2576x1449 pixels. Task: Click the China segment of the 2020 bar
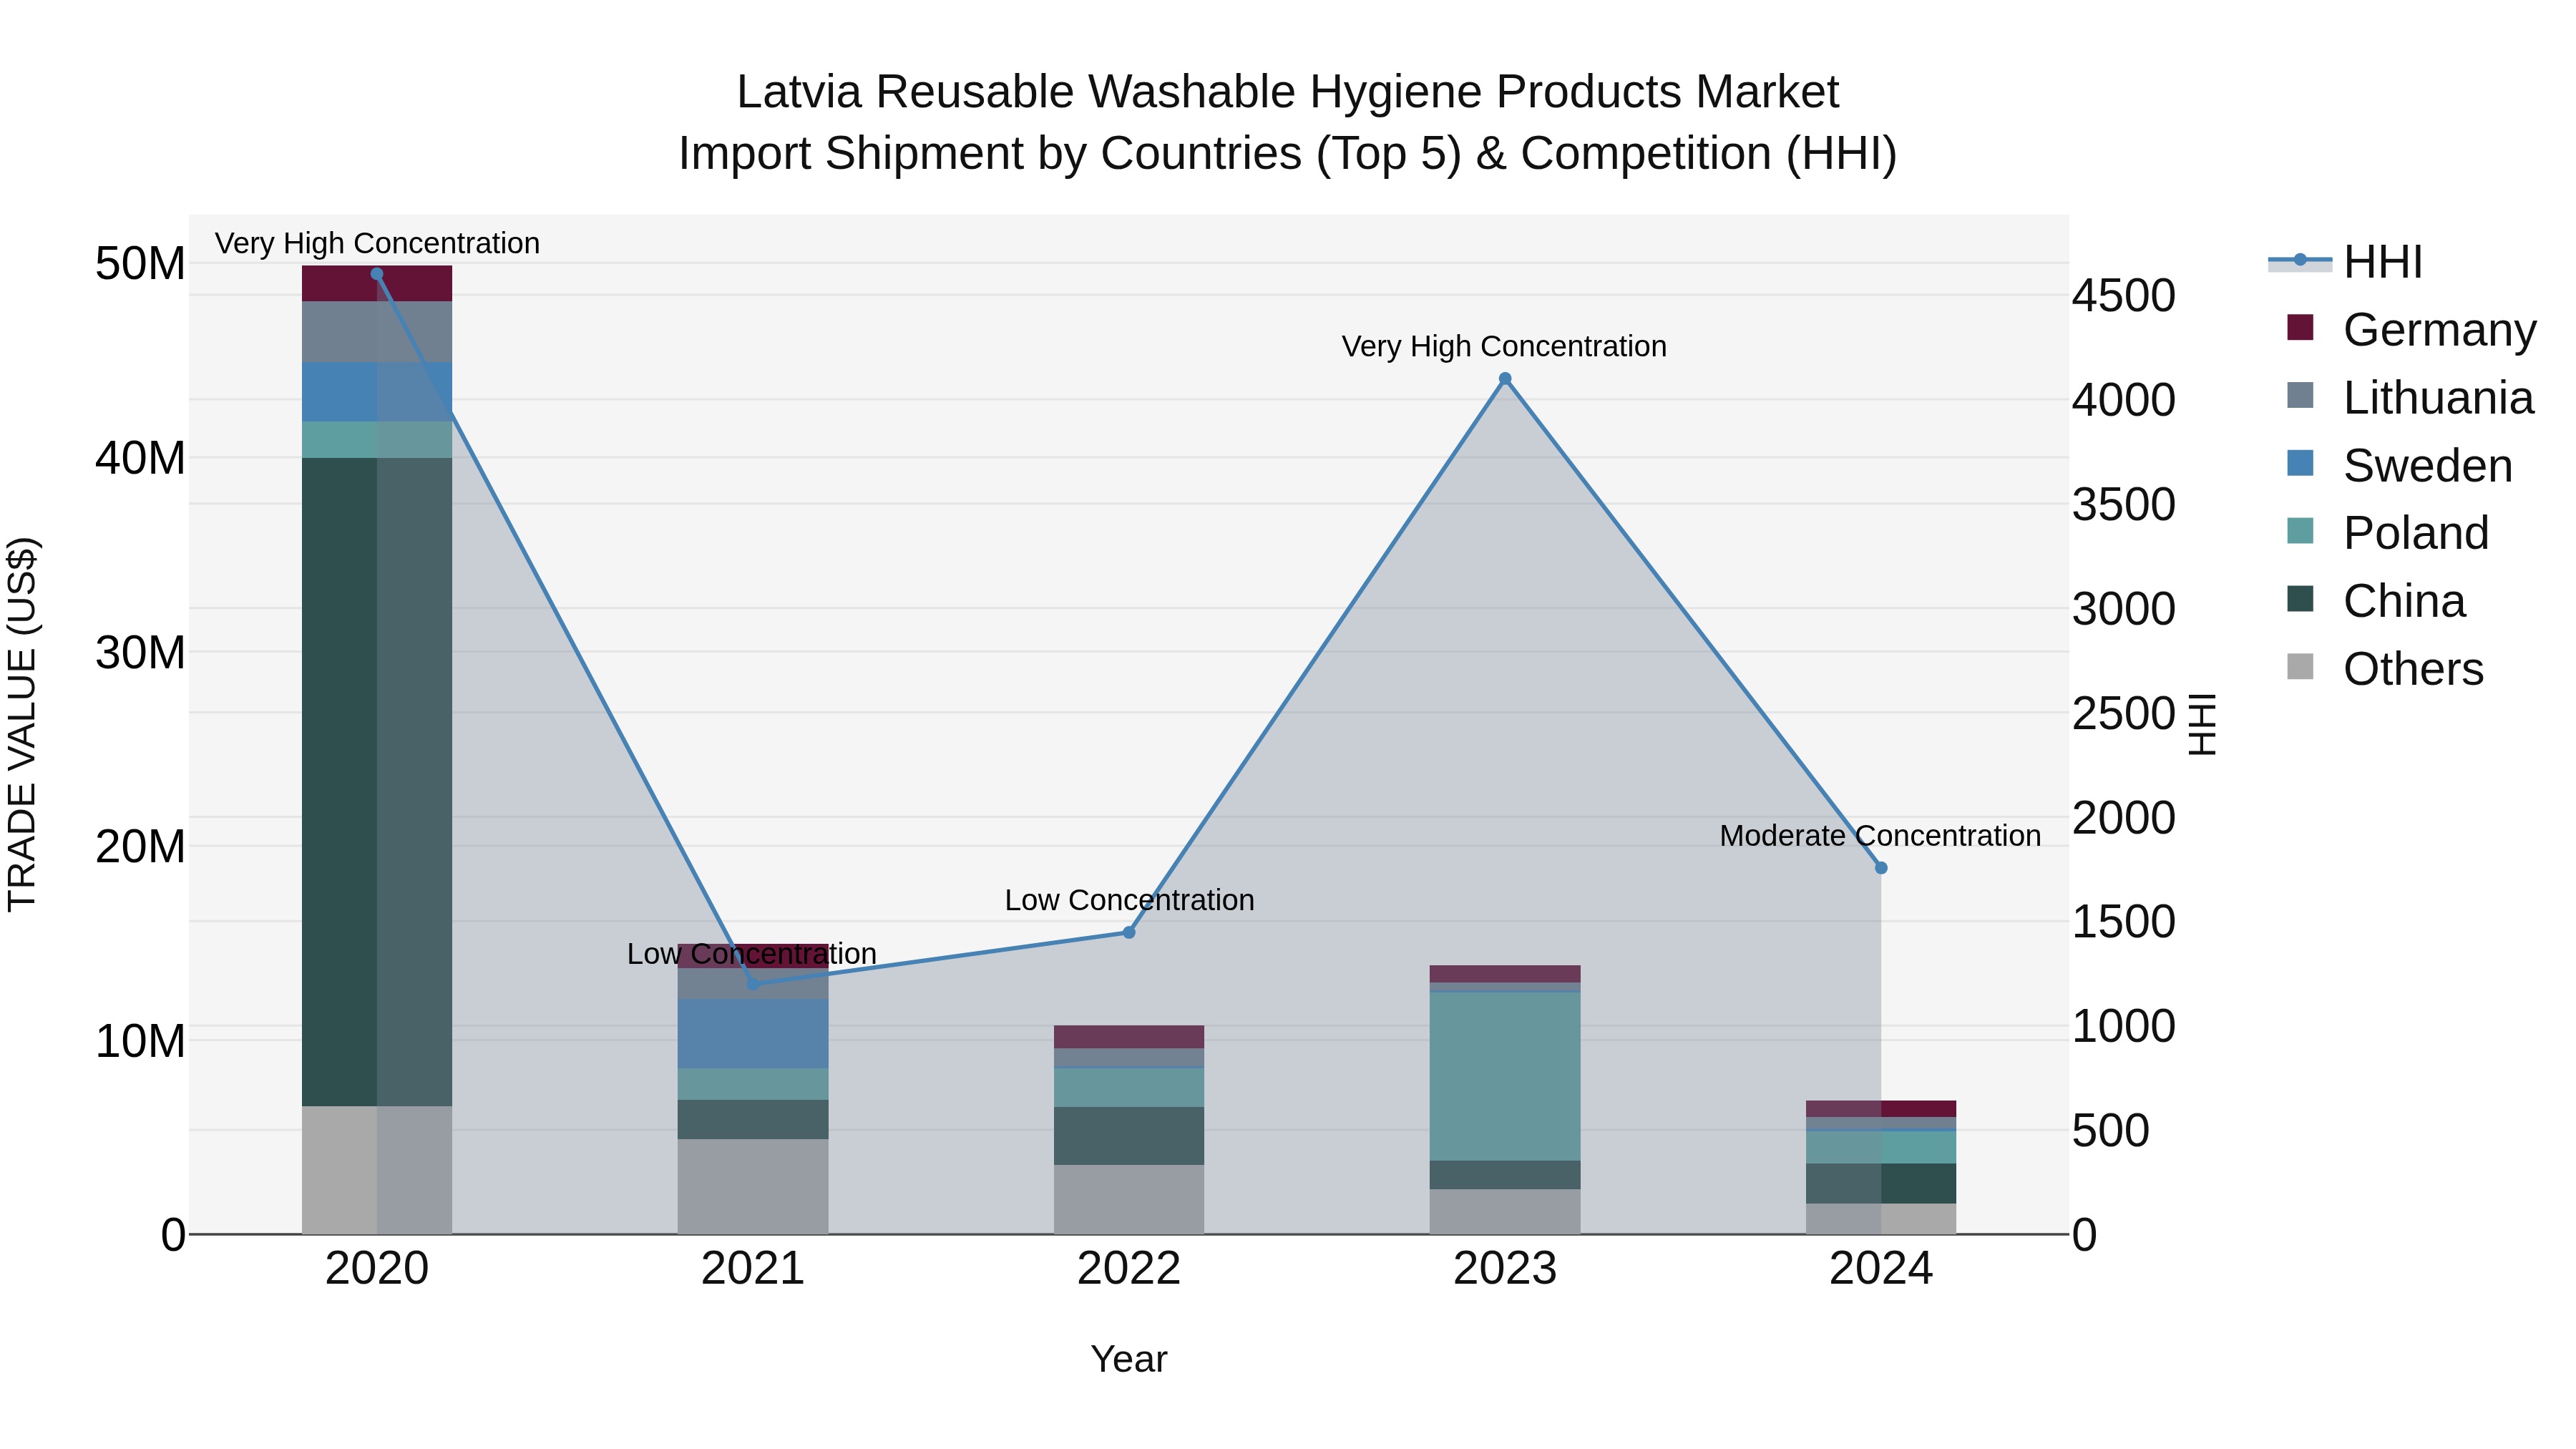click(377, 782)
